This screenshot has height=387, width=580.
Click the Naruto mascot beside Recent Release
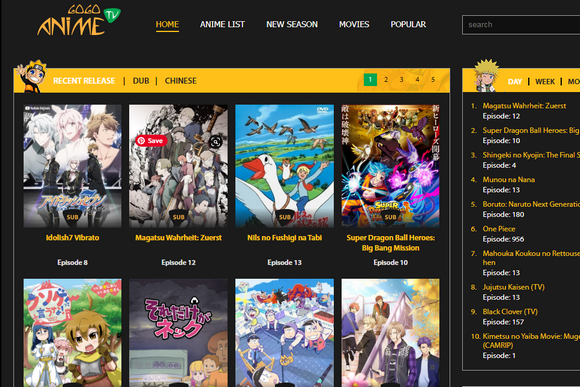pyautogui.click(x=33, y=76)
